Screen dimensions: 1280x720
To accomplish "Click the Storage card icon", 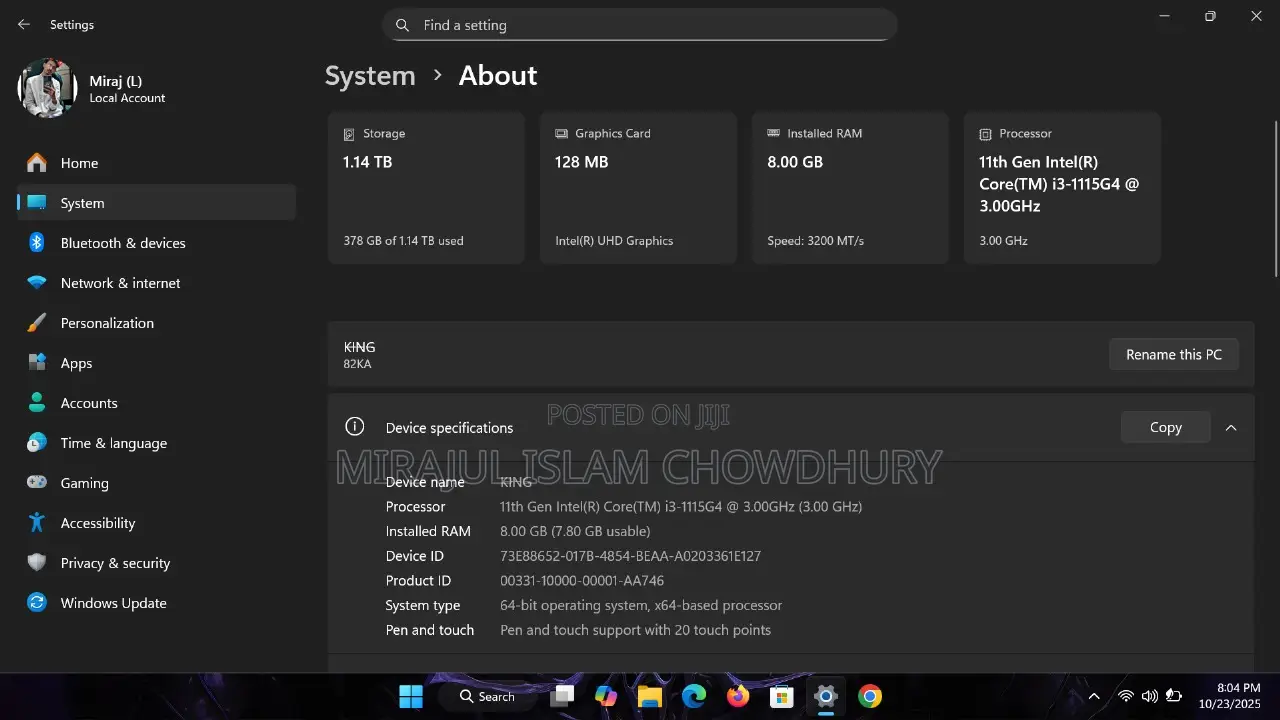I will point(348,133).
